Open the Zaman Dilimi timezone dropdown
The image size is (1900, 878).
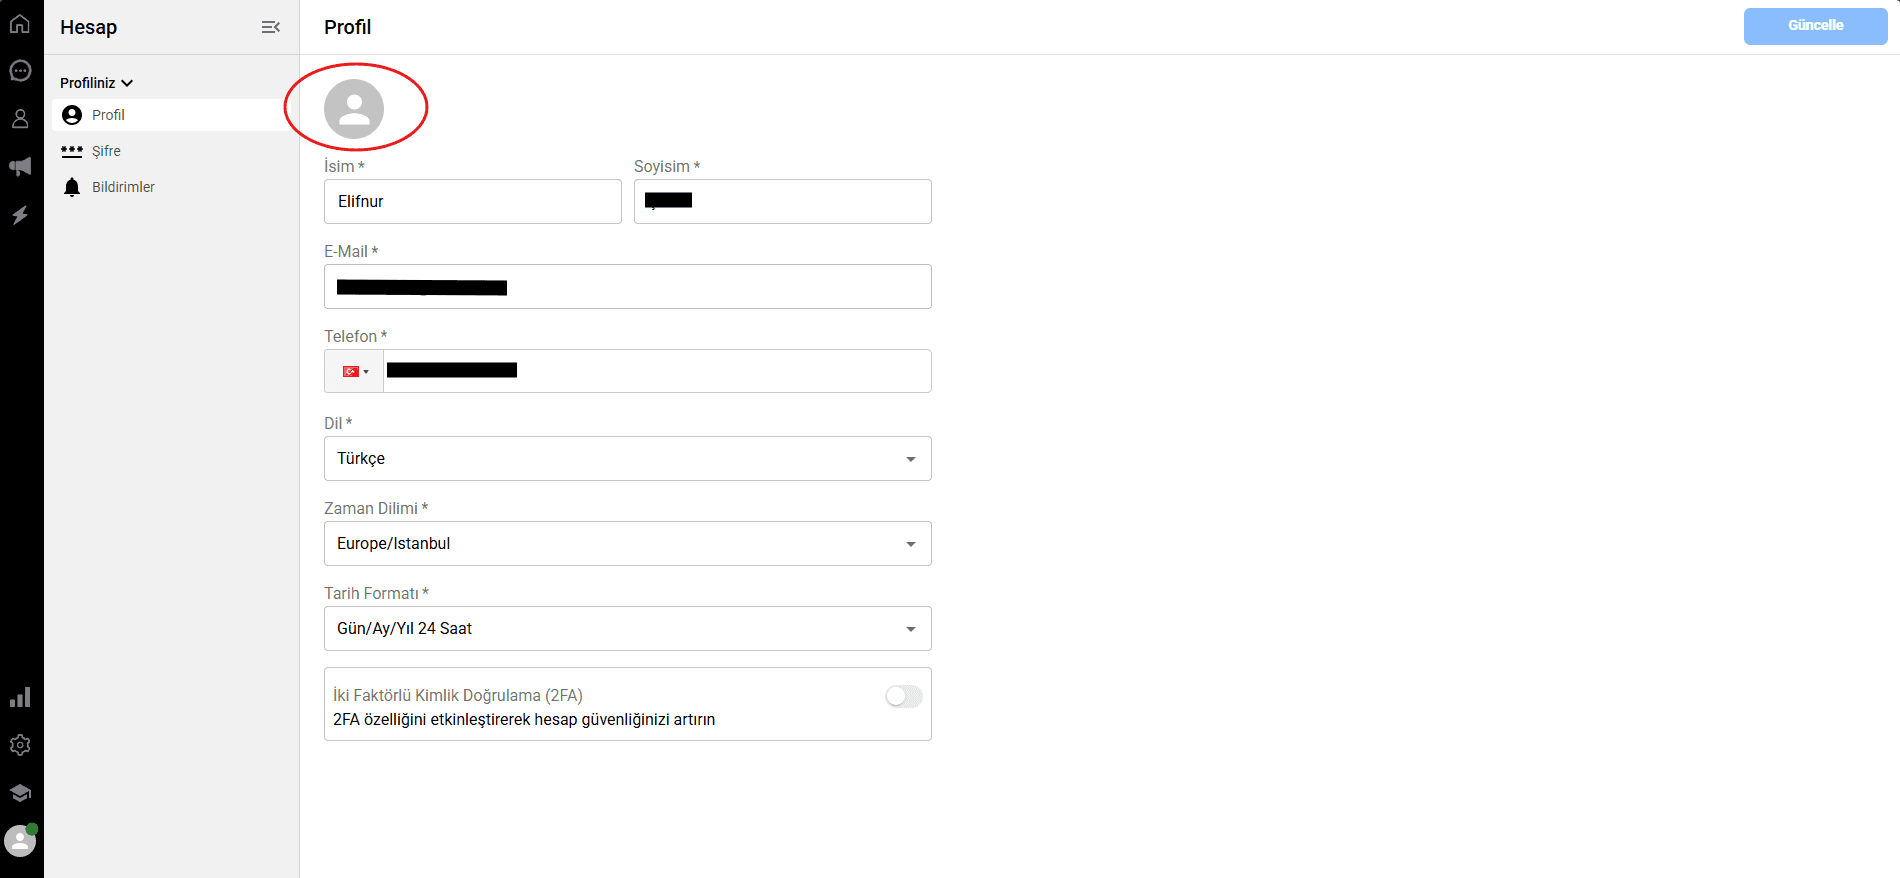pyautogui.click(x=628, y=543)
